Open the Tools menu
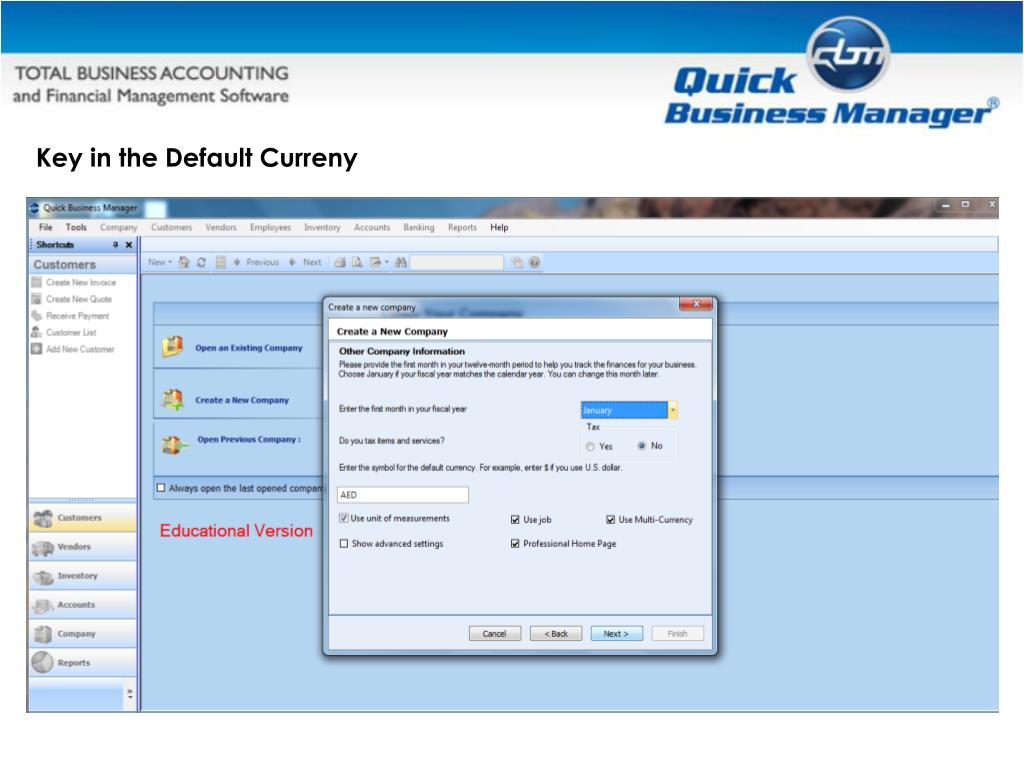 pos(76,227)
